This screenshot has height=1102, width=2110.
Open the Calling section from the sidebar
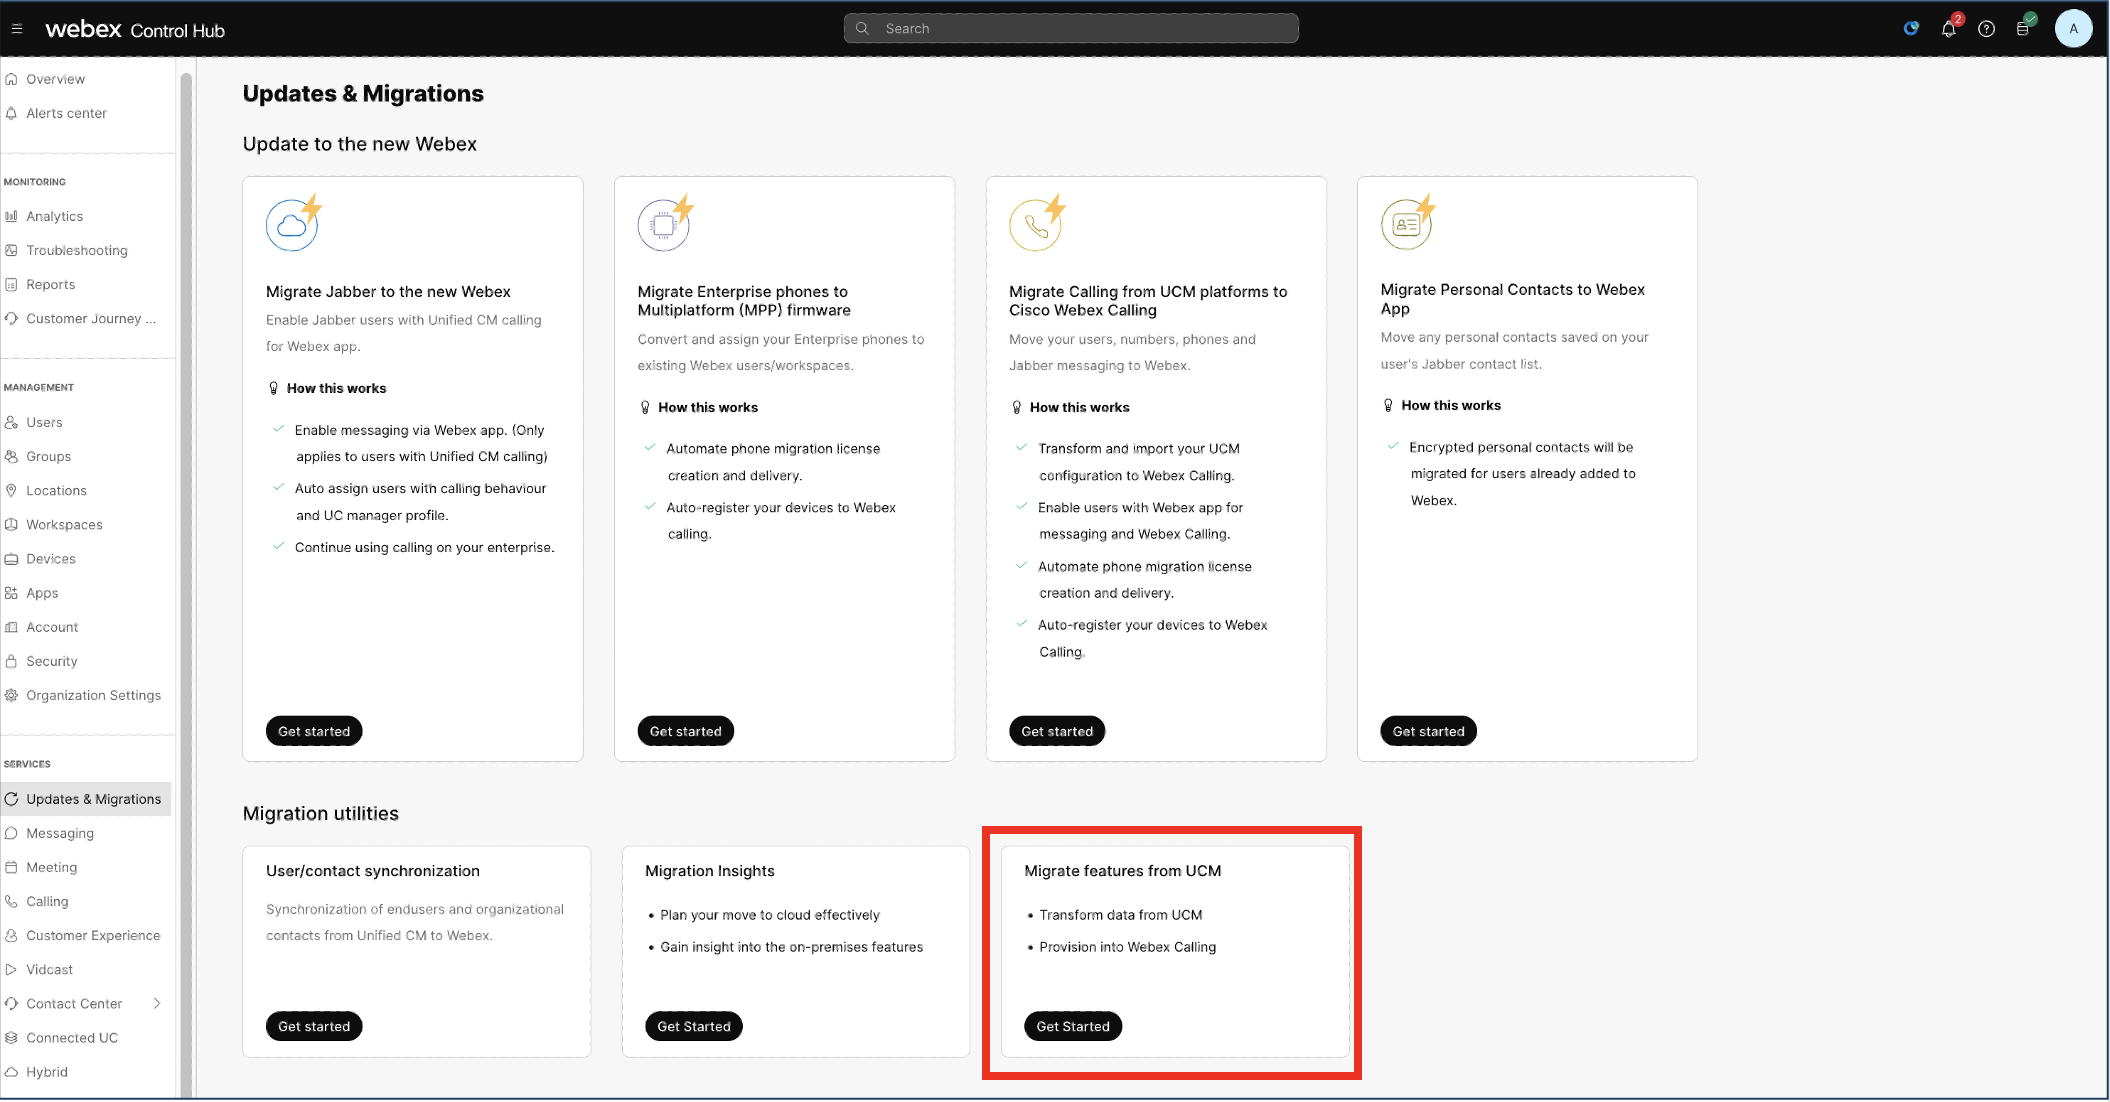point(48,901)
